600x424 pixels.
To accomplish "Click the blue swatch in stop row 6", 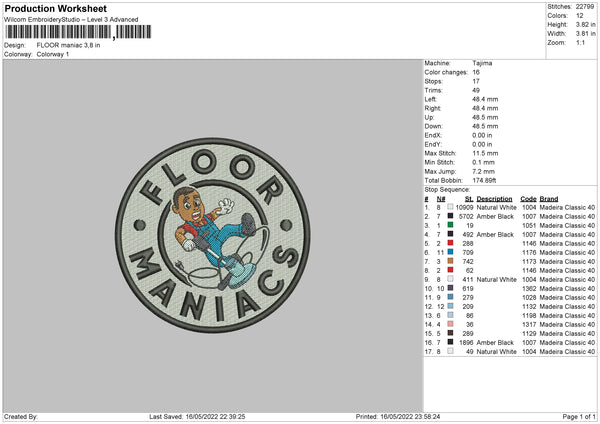I will pos(450,252).
